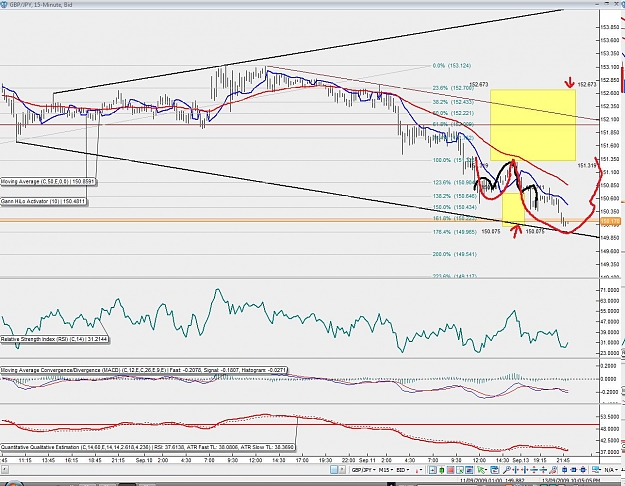Select the Moving Average indicator label
This screenshot has width=625, height=486.
click(x=48, y=182)
